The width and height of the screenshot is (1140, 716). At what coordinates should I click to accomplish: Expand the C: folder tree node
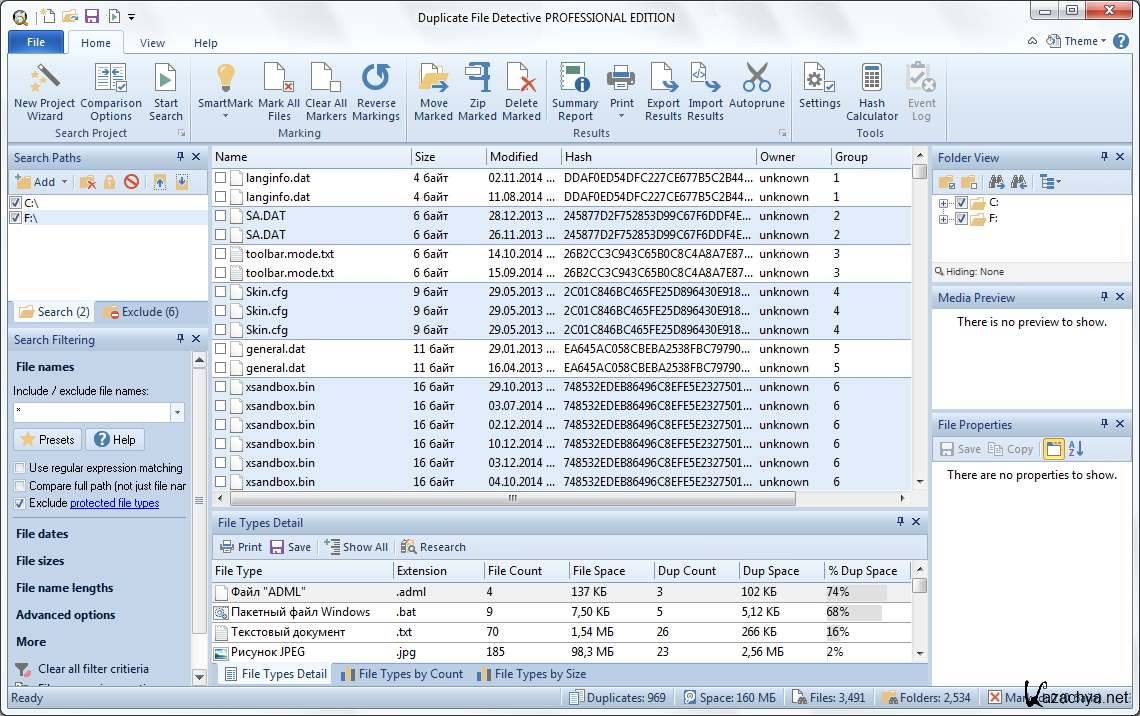click(944, 203)
